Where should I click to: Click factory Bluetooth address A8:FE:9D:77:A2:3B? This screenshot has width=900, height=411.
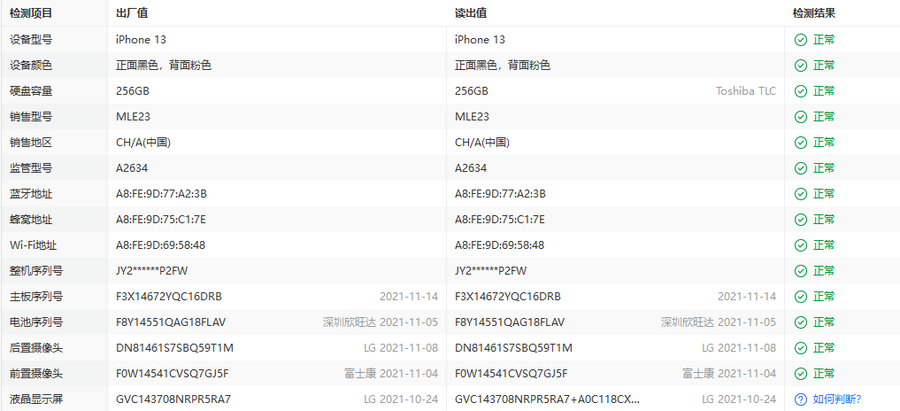pos(161,194)
